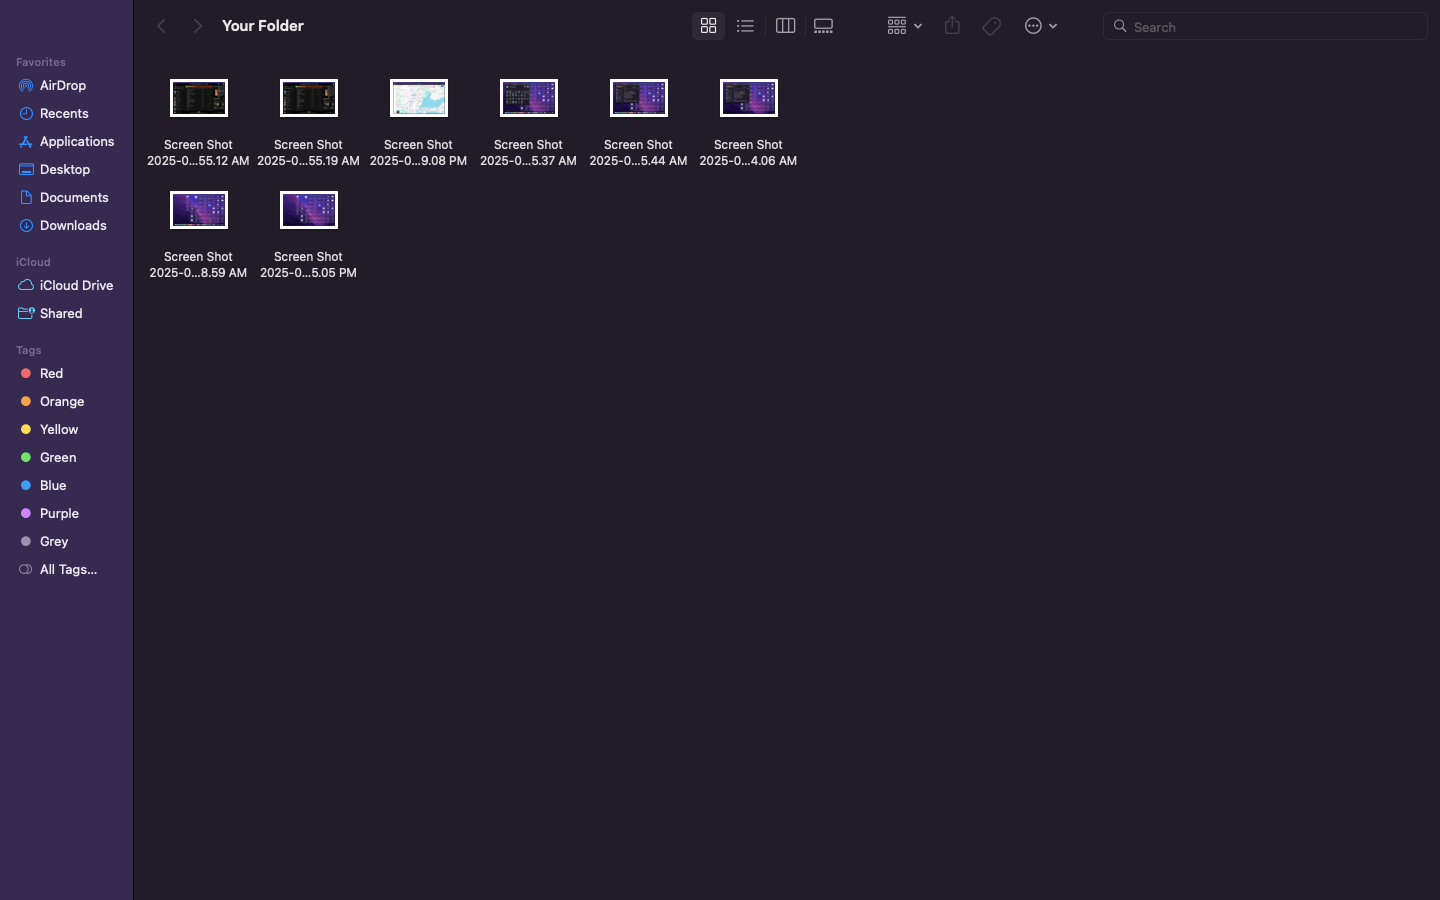Filter by the Red tag
This screenshot has width=1440, height=900.
click(51, 374)
